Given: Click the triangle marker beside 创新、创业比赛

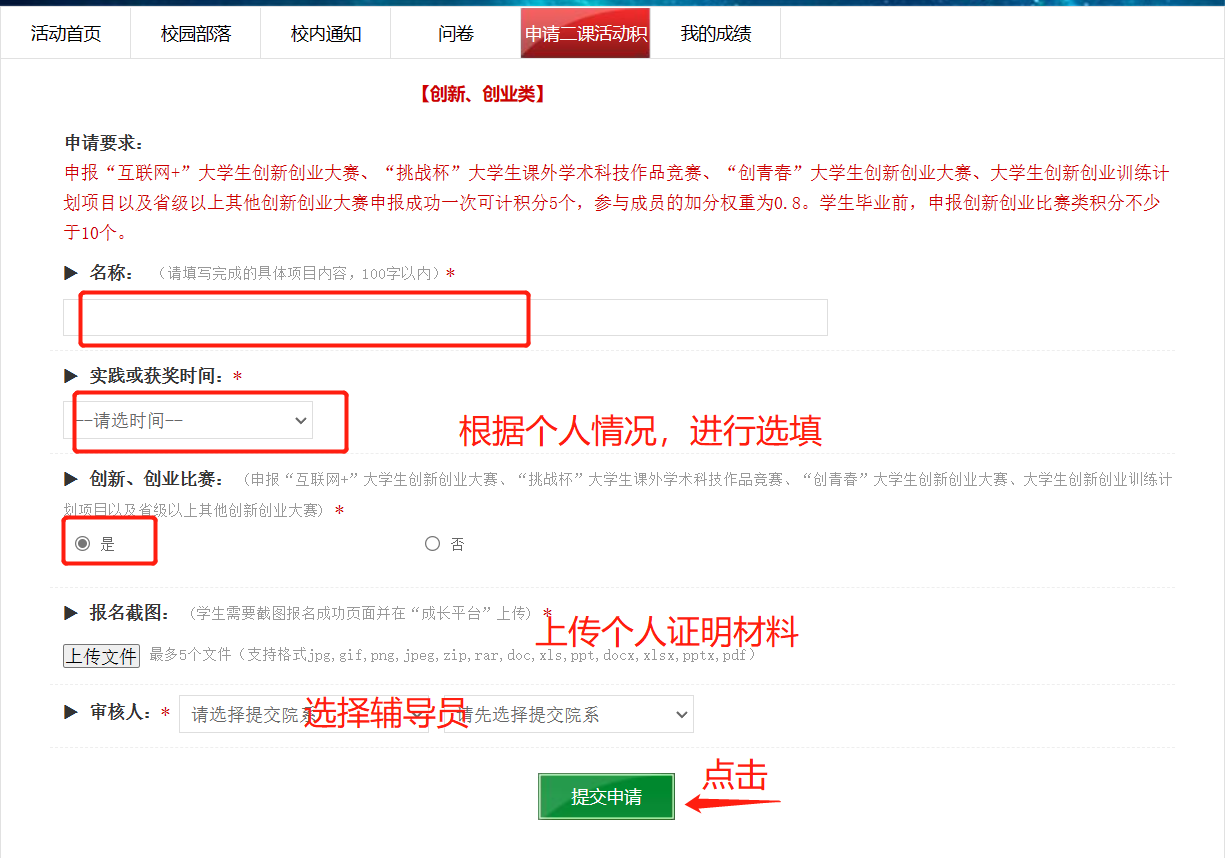Looking at the screenshot, I should [x=71, y=479].
